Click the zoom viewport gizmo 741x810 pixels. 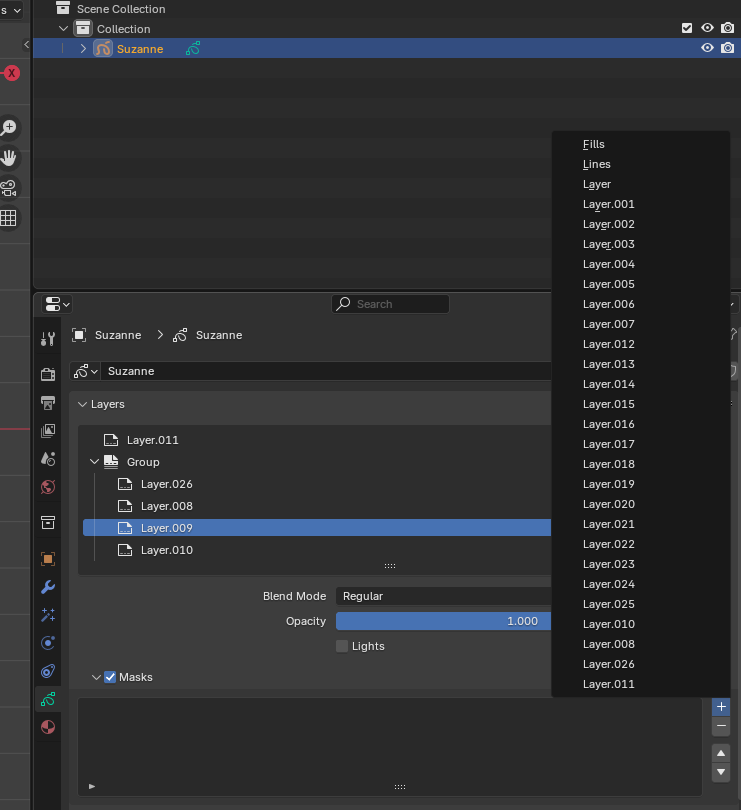click(9, 128)
